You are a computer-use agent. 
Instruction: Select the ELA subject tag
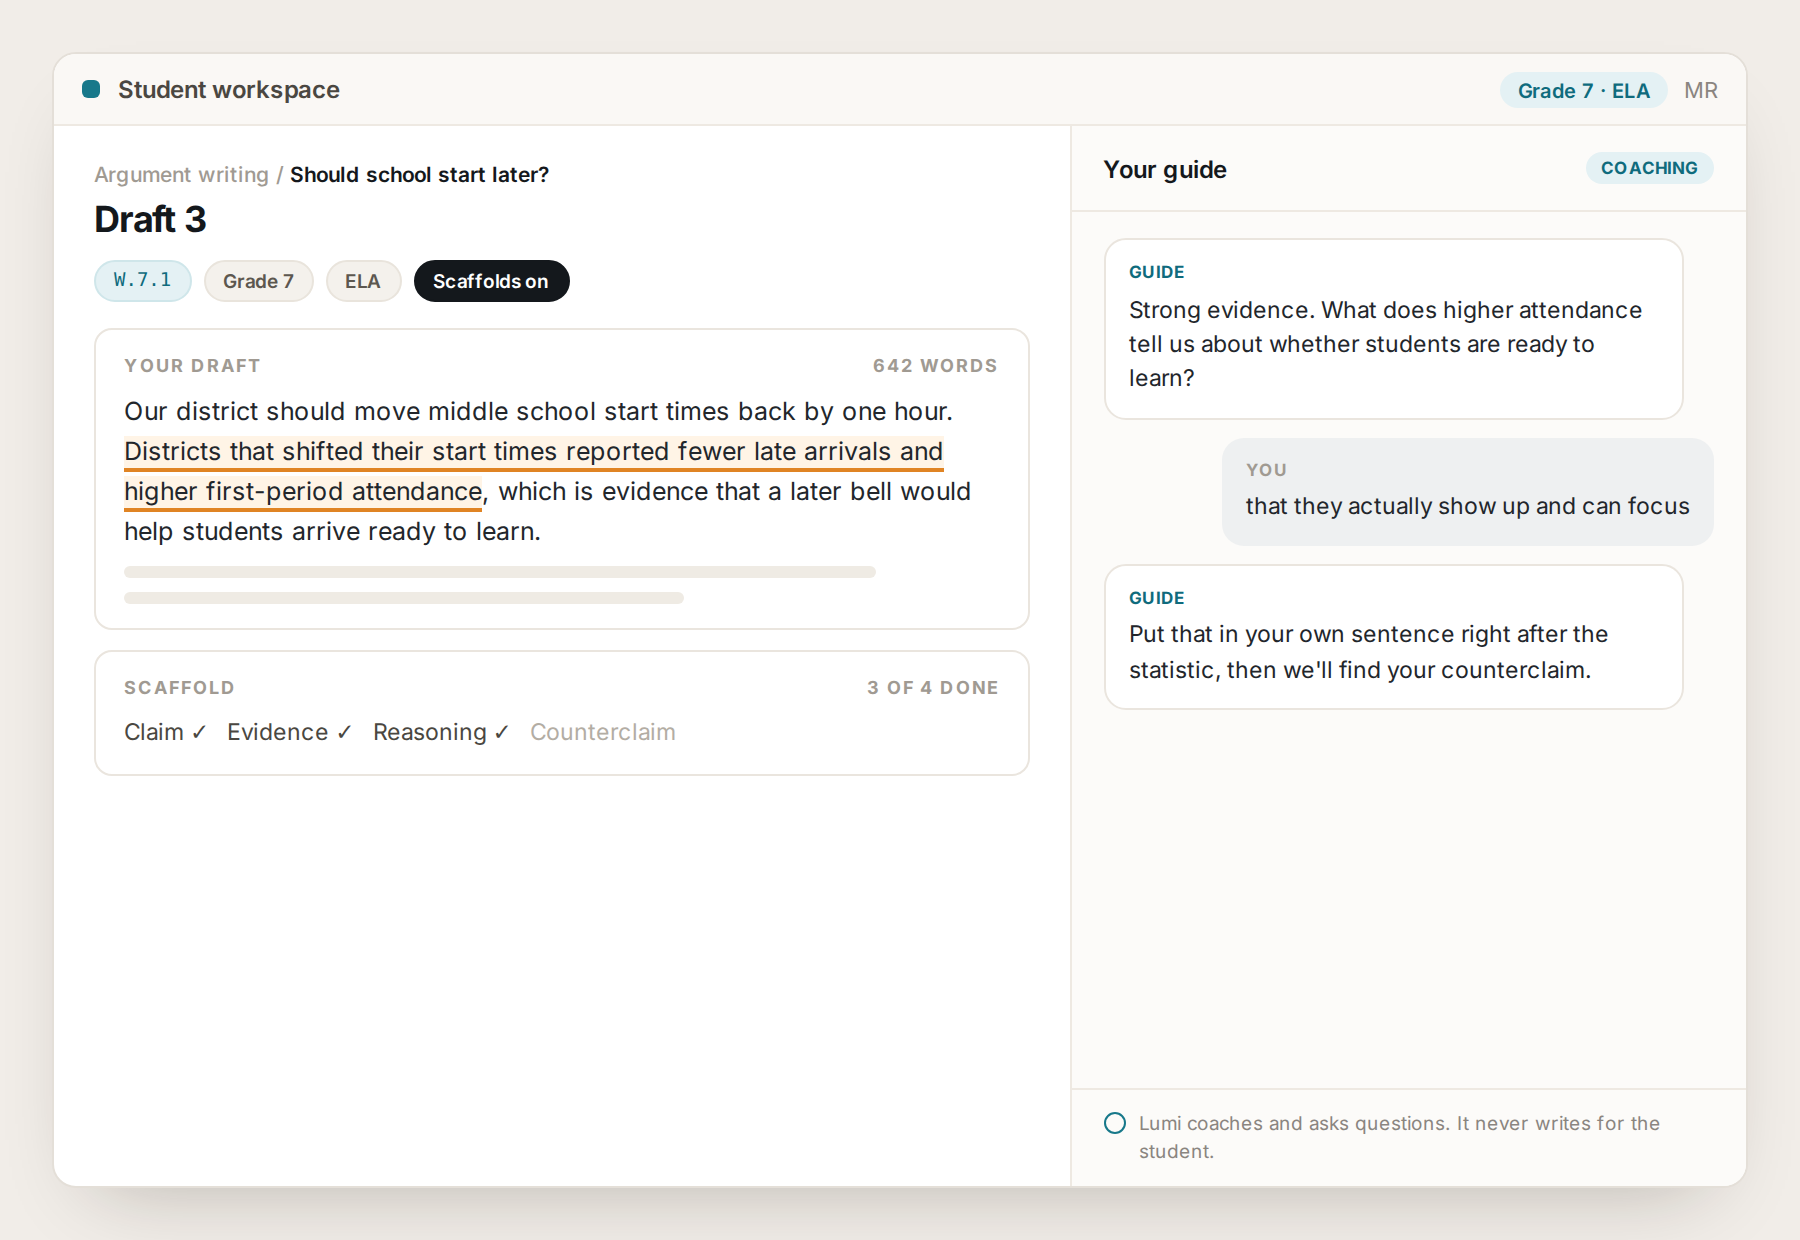pos(363,281)
